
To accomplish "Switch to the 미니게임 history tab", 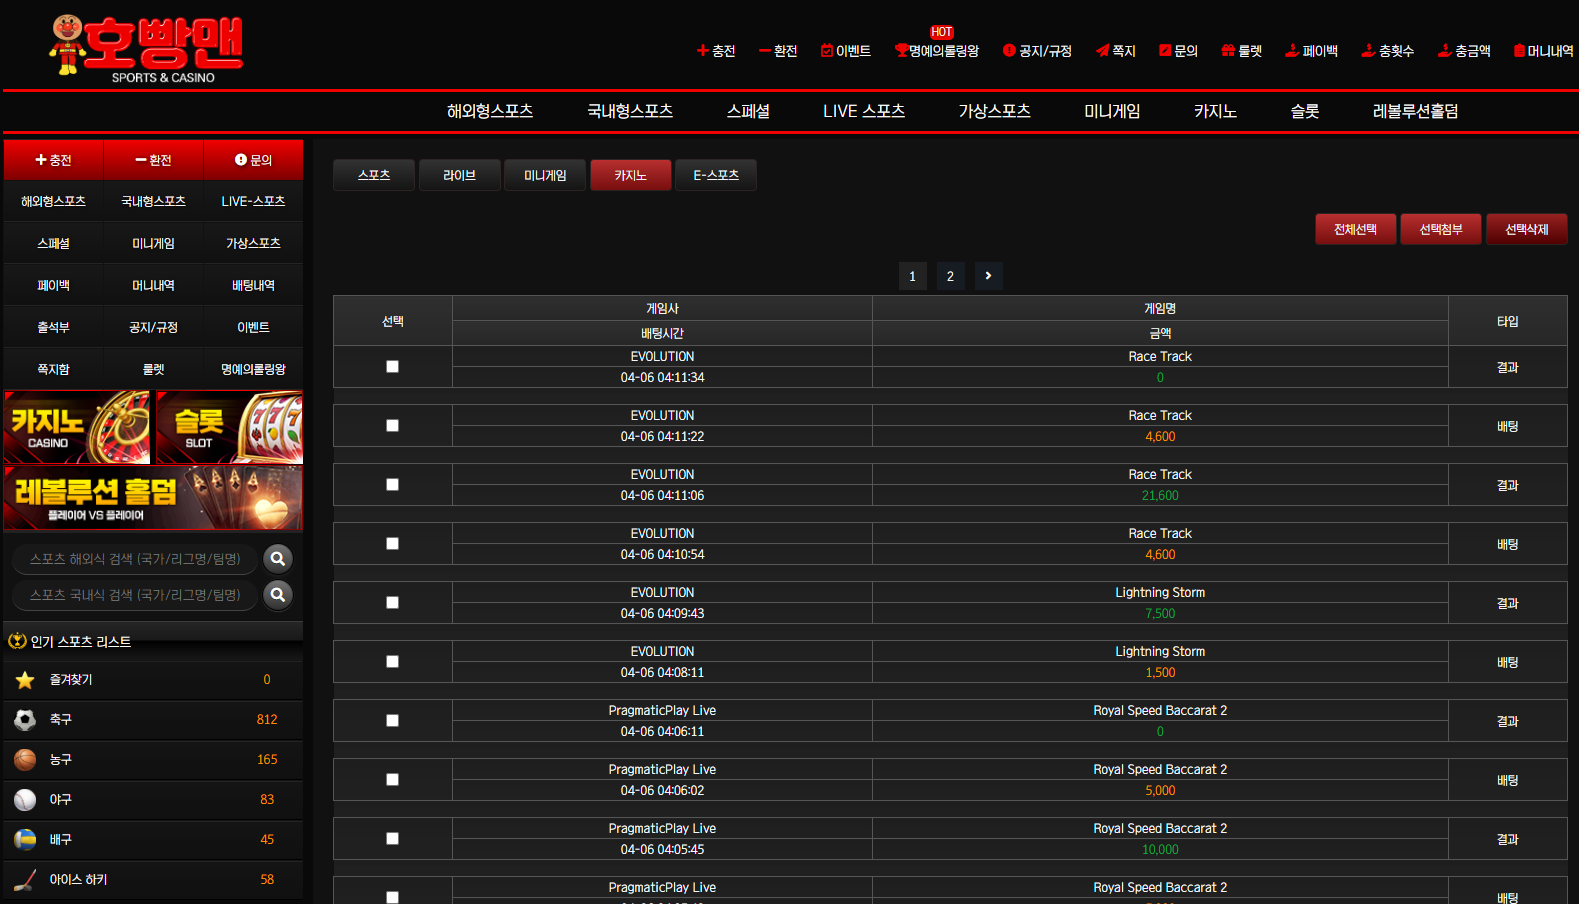I will (x=545, y=175).
